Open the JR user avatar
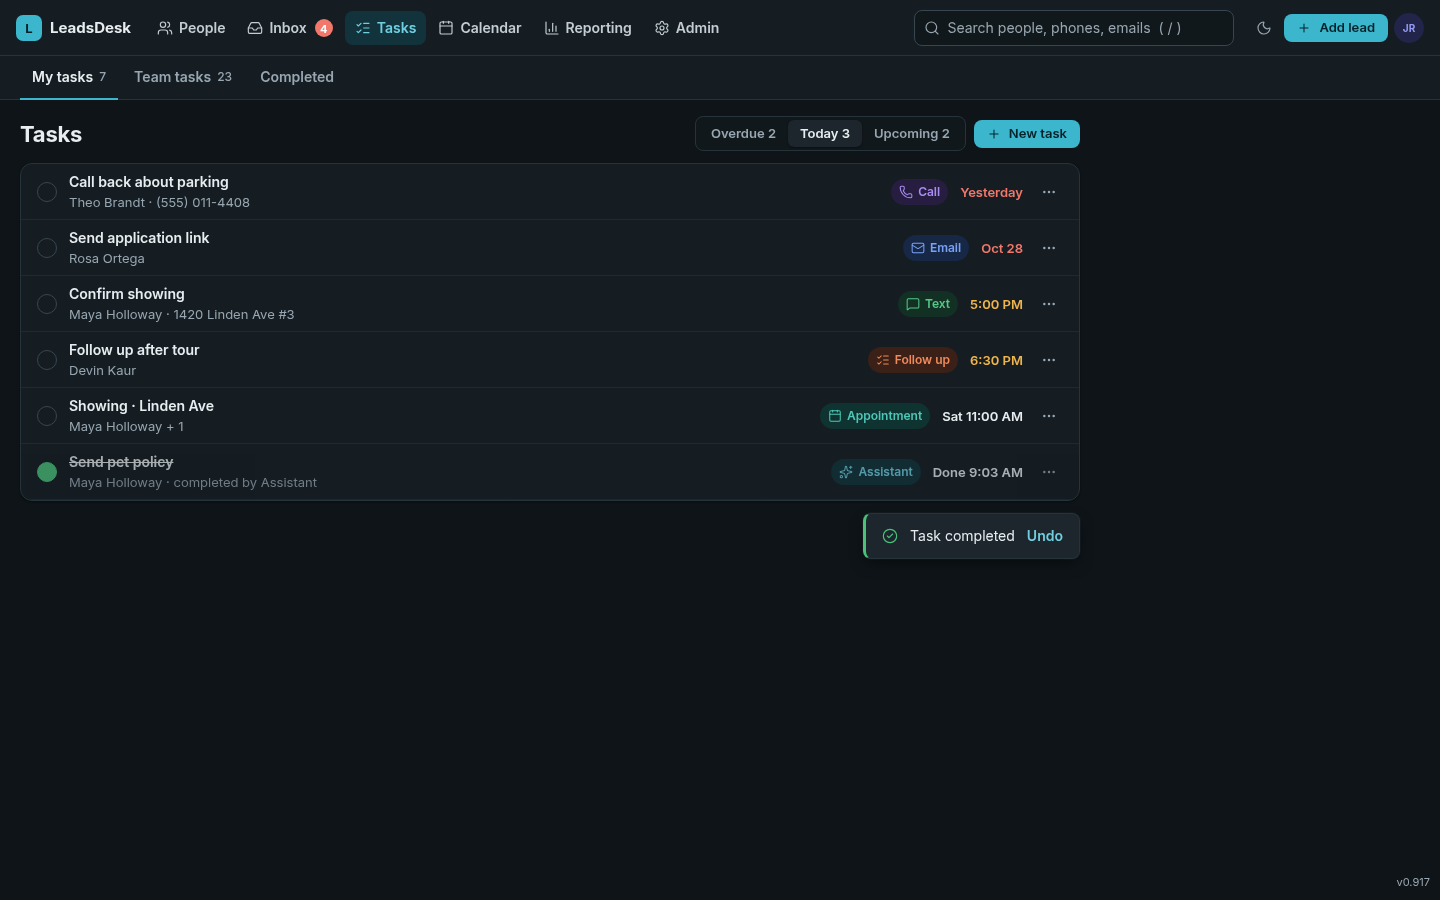Screen dimensions: 1440x900 click(1408, 28)
